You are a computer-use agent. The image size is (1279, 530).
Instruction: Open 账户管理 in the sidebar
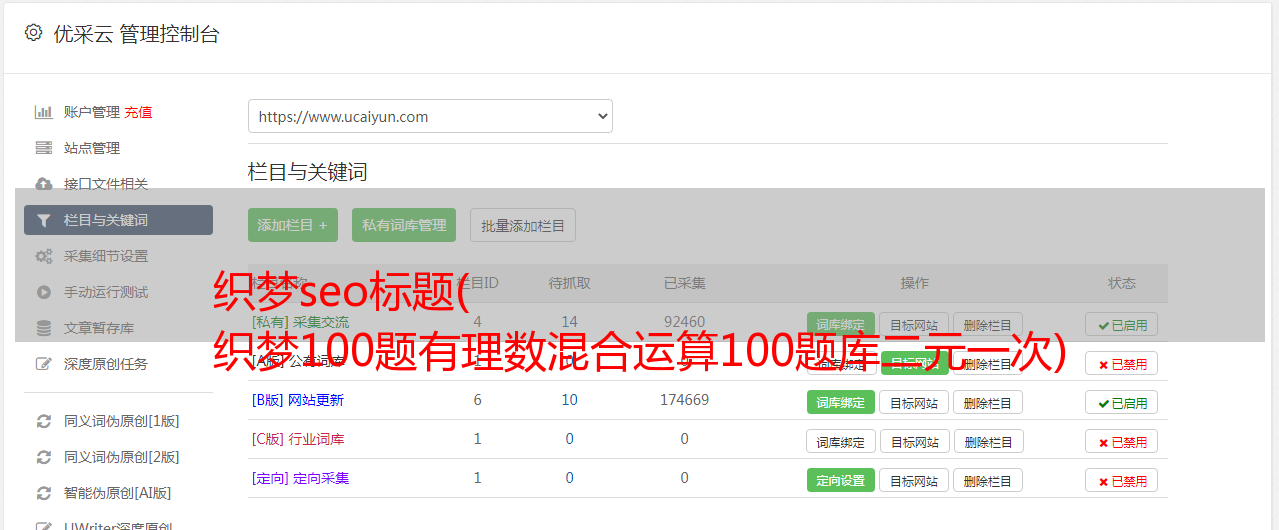(91, 112)
